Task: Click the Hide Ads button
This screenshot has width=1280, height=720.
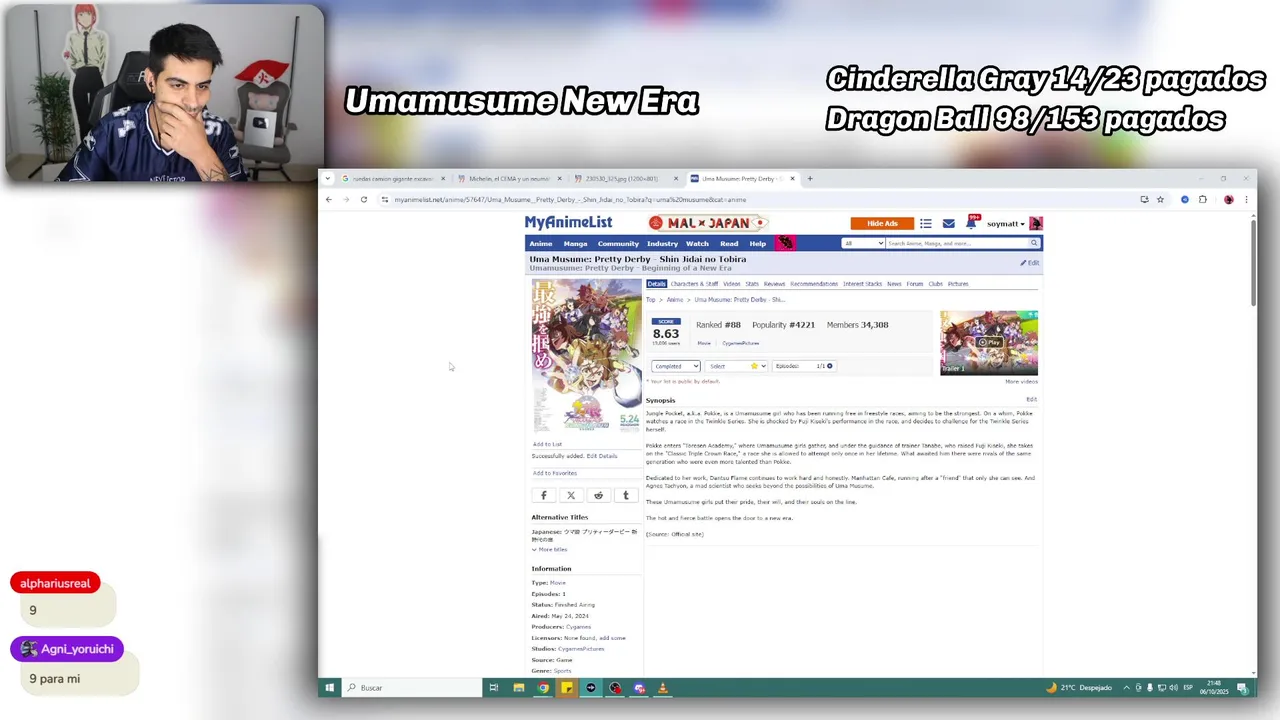Action: 882,223
